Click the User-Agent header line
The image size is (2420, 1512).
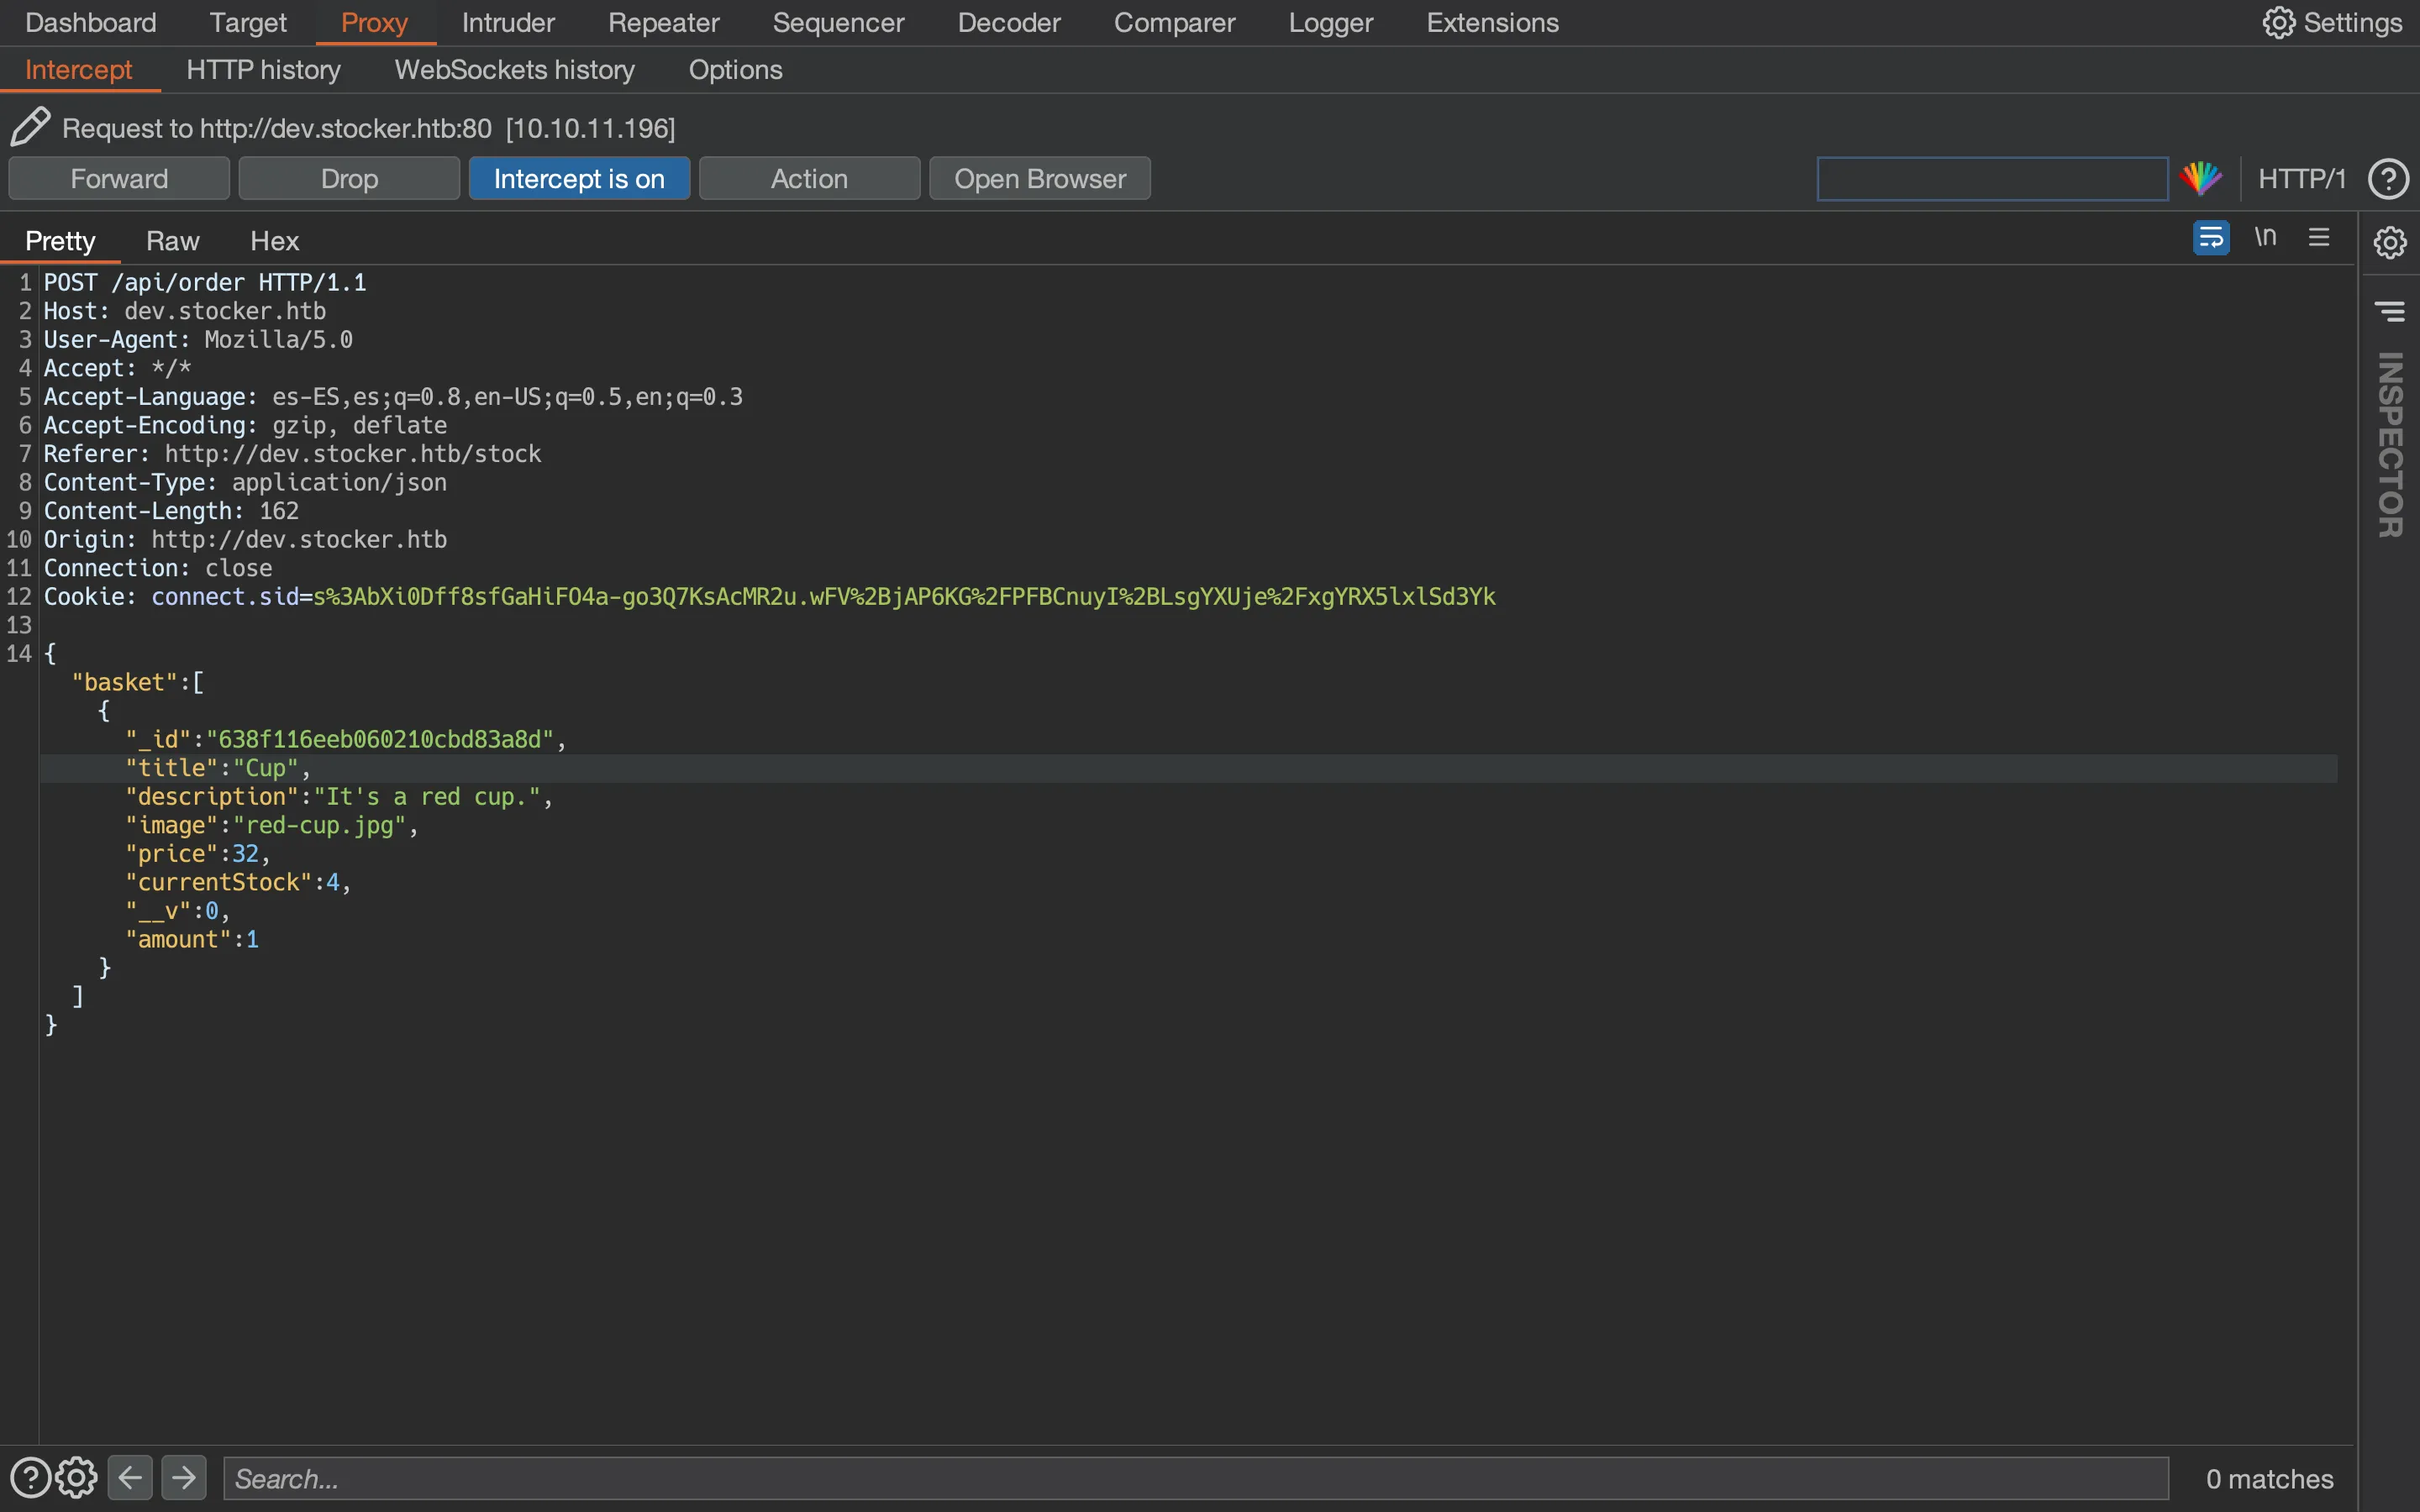[198, 340]
